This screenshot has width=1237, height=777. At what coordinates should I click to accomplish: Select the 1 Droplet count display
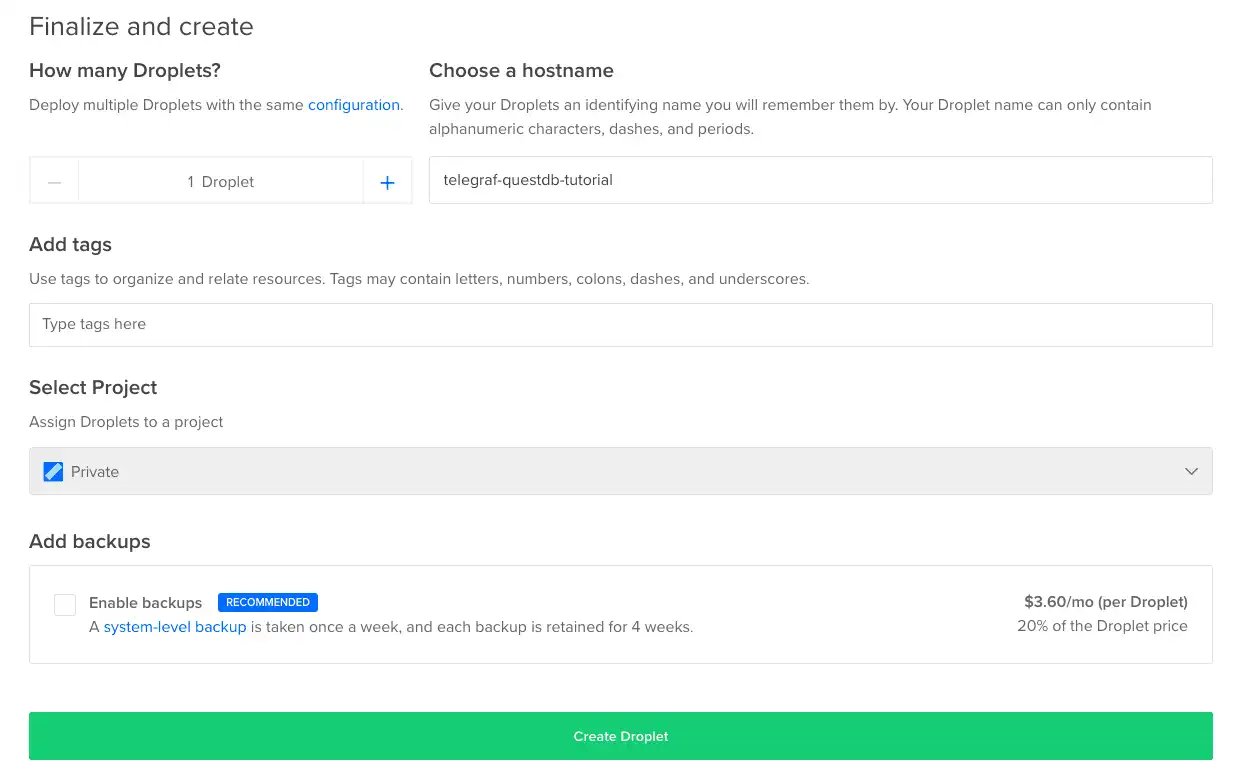220,181
